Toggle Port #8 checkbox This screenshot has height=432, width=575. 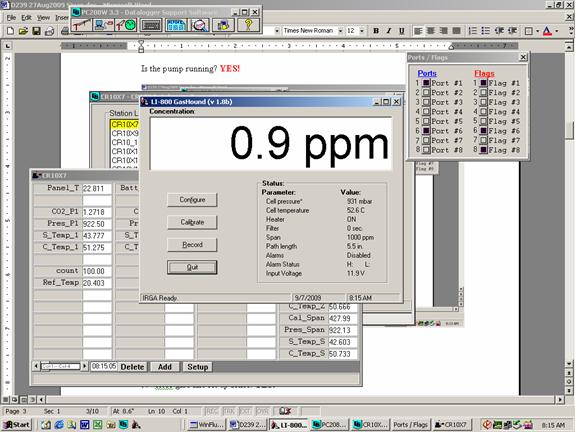[426, 150]
